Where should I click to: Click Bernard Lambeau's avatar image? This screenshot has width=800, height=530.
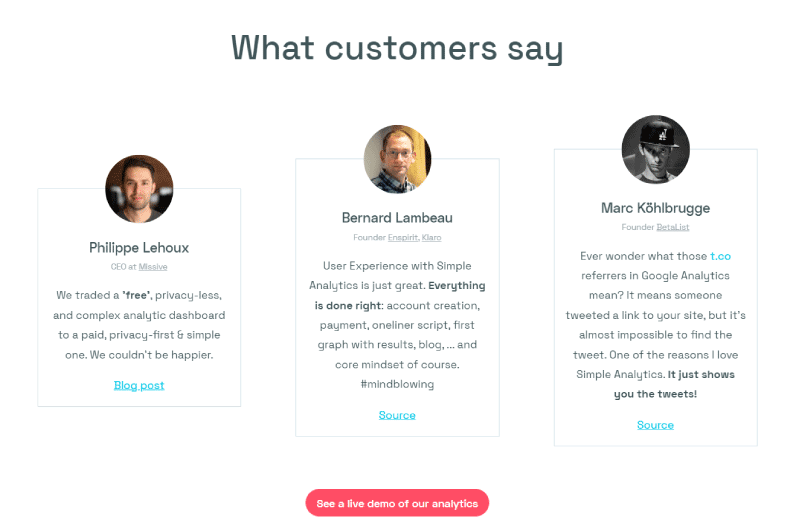coord(397,159)
